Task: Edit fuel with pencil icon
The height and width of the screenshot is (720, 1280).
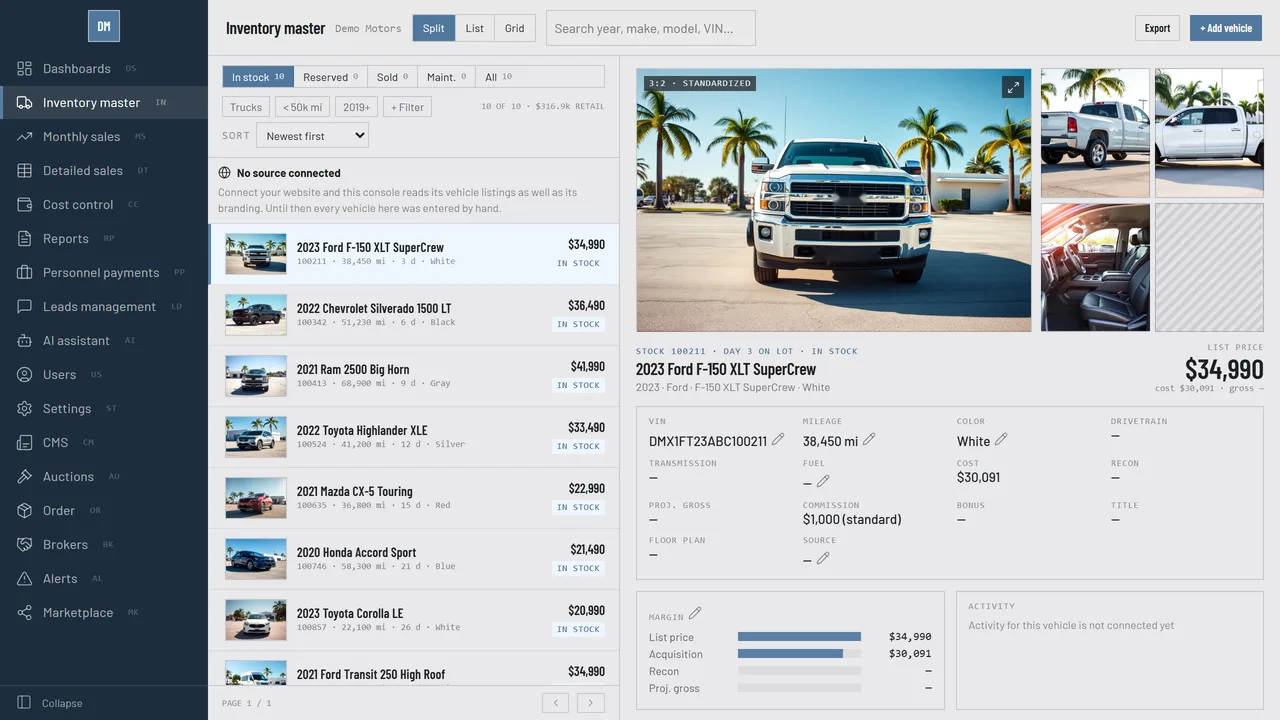Action: pos(823,481)
